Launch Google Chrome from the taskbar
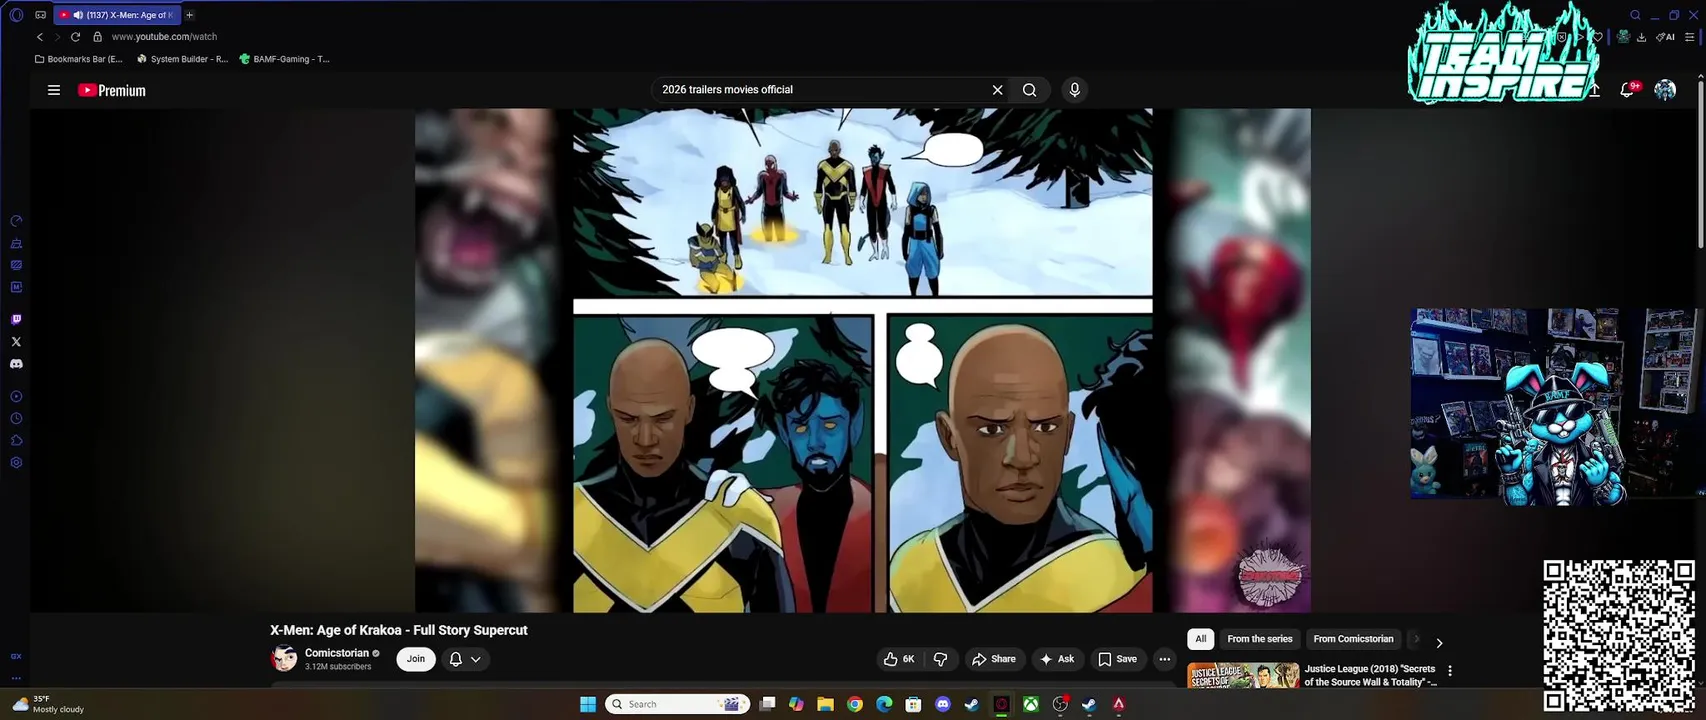Viewport: 1706px width, 720px height. pos(855,704)
